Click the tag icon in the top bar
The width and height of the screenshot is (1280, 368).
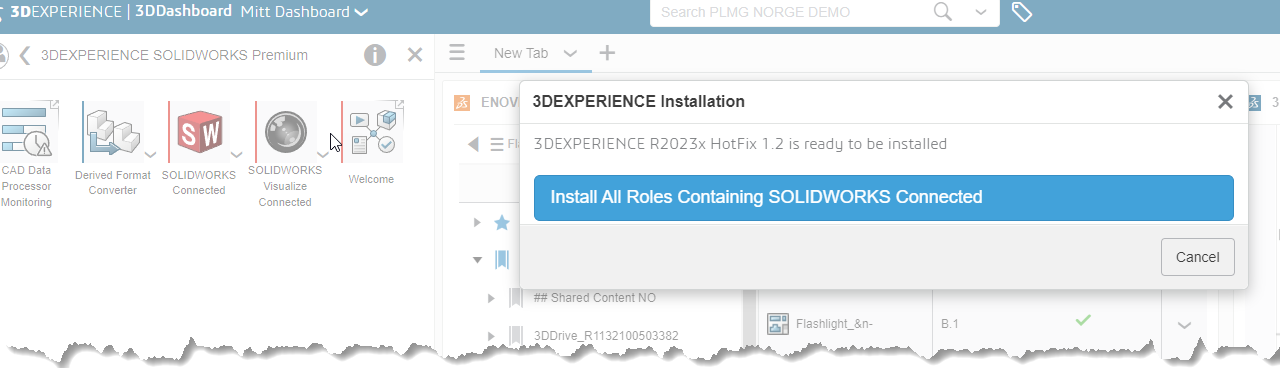1021,12
